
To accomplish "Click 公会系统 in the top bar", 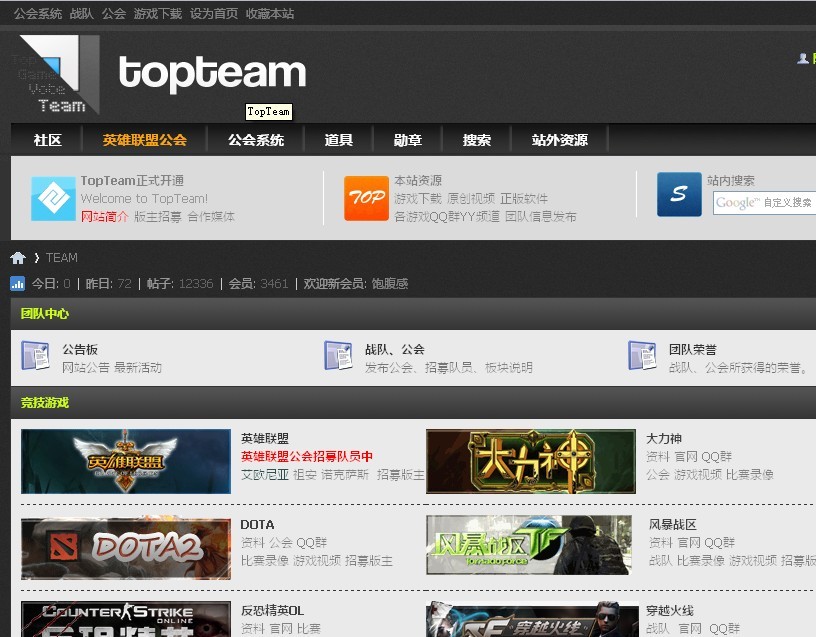I will click(x=38, y=14).
